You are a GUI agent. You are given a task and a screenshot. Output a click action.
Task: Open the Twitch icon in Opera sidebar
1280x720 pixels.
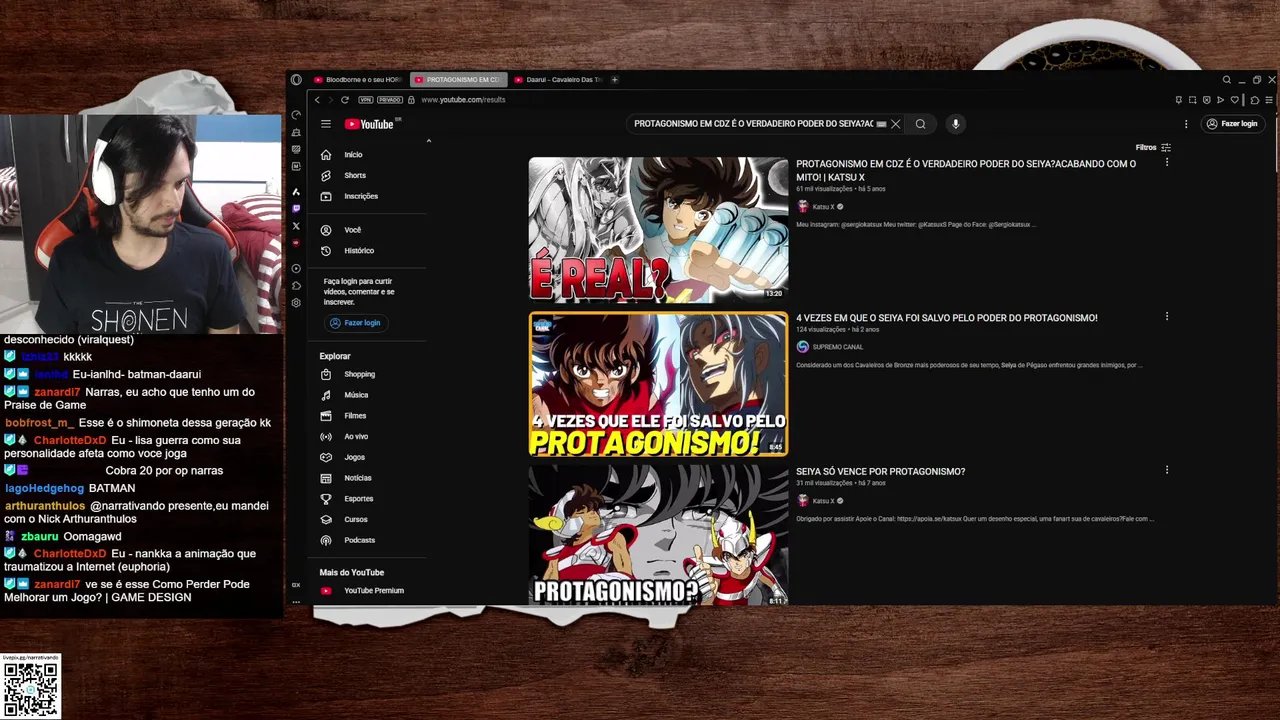(296, 208)
